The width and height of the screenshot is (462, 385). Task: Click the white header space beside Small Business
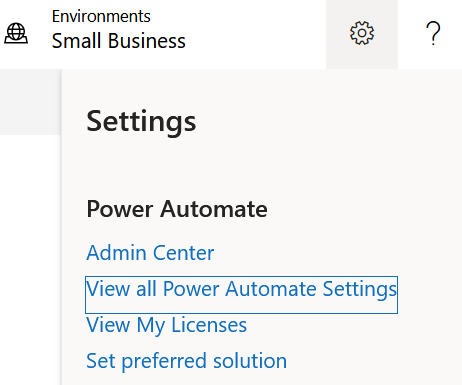[x=255, y=33]
